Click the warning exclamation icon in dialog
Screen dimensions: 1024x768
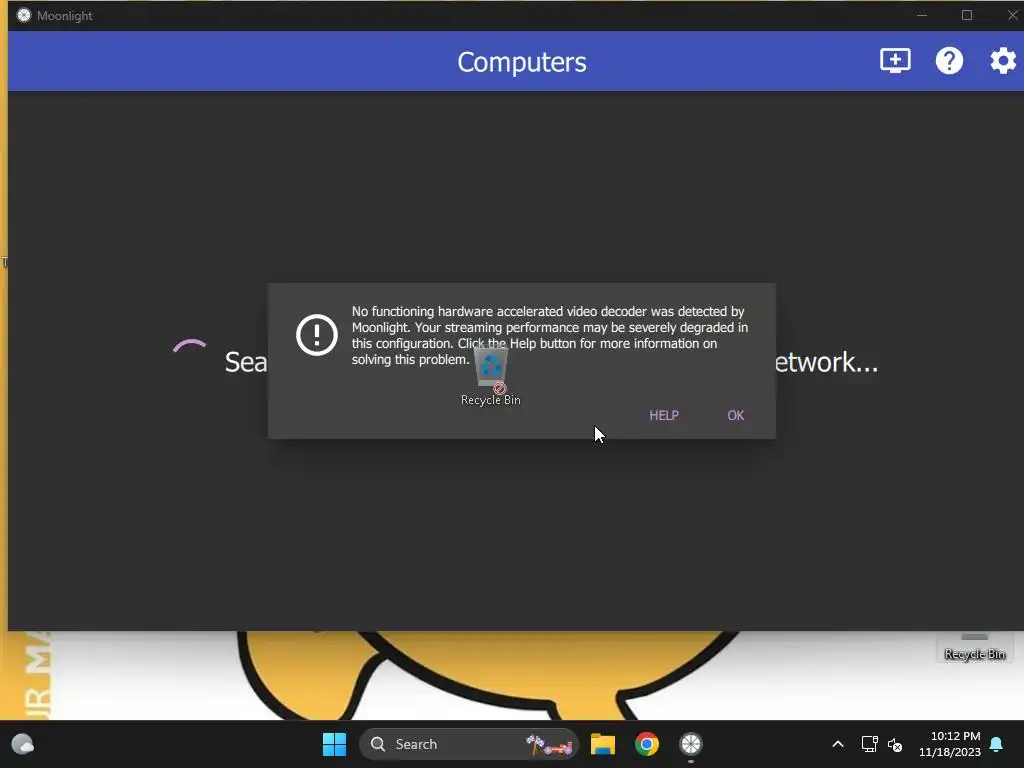pos(317,335)
